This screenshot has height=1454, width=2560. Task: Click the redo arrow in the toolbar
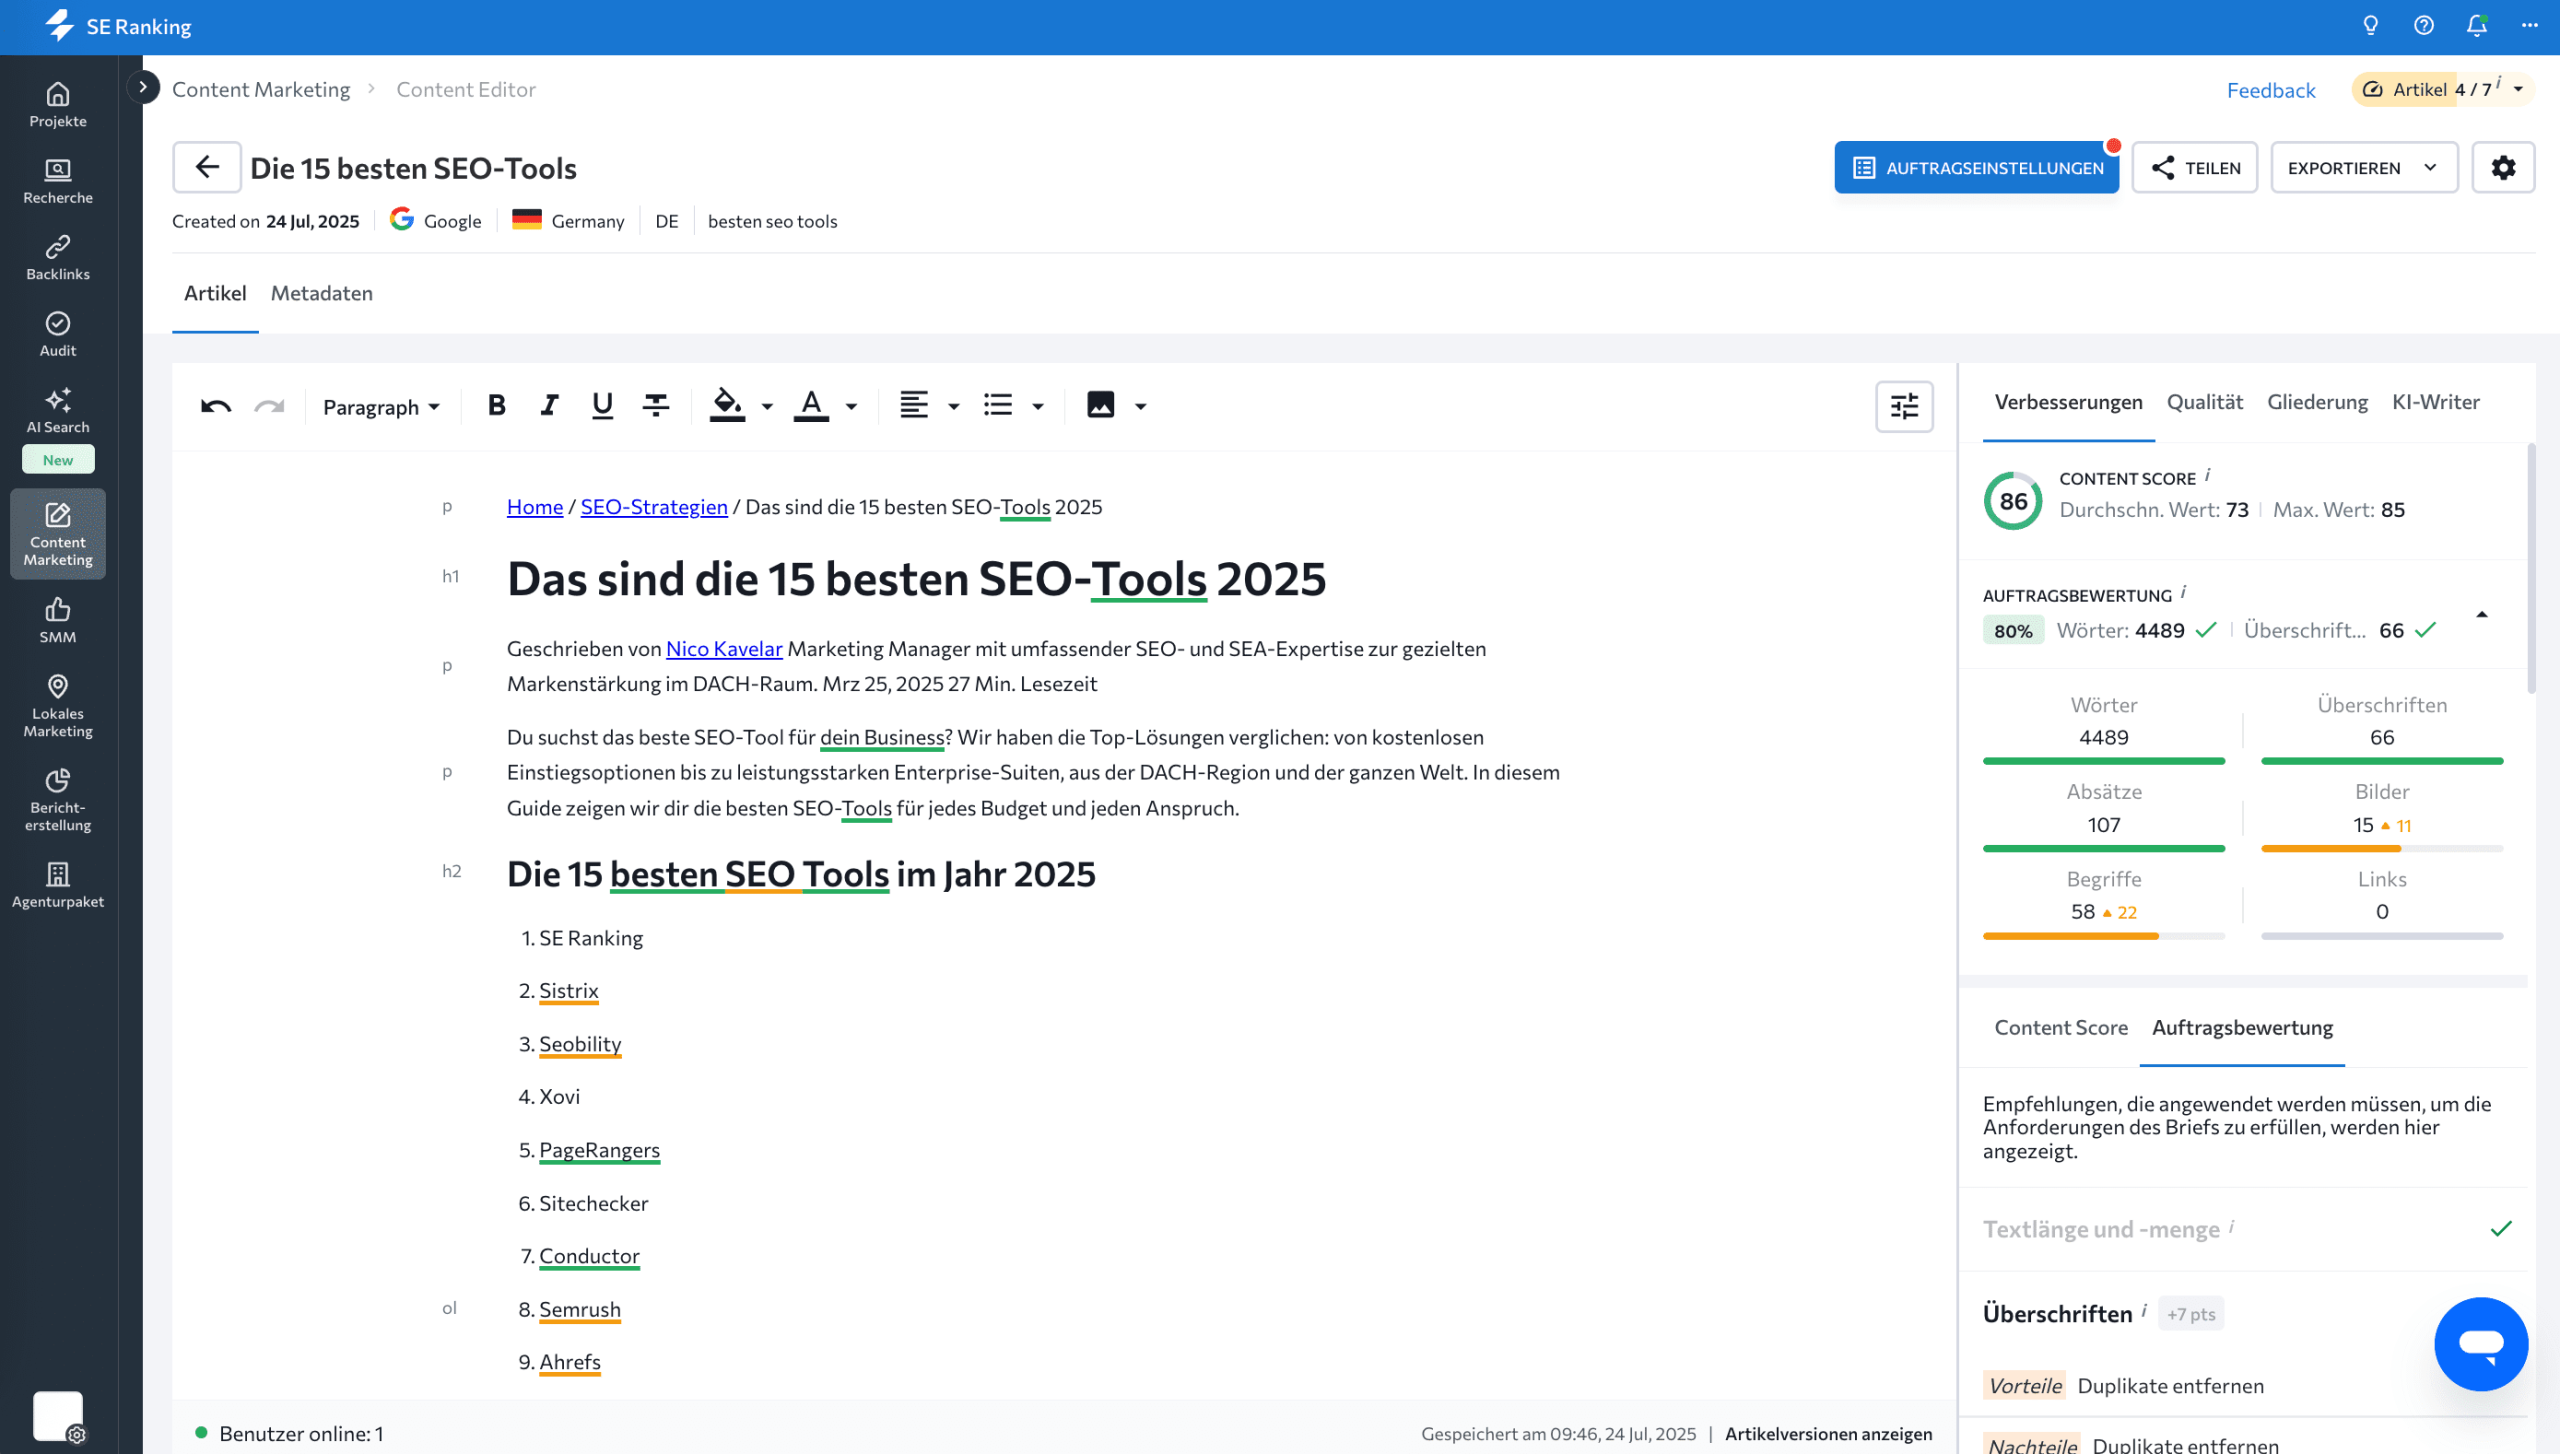[269, 406]
